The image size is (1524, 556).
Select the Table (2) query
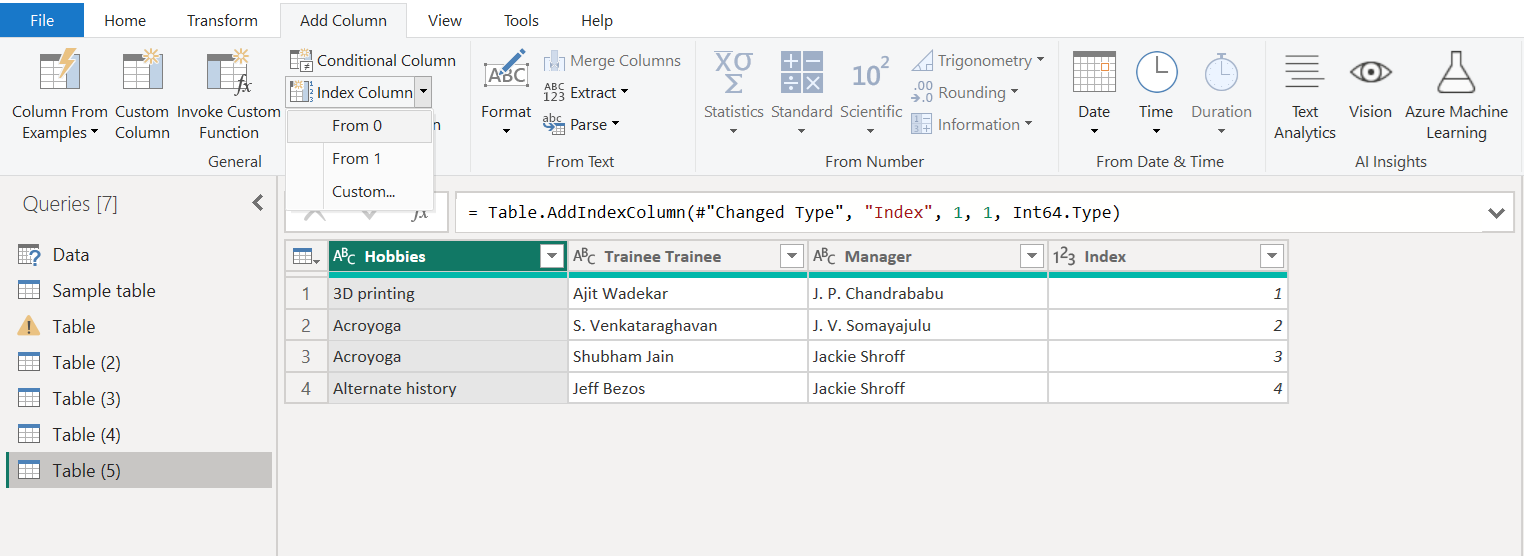click(139, 363)
